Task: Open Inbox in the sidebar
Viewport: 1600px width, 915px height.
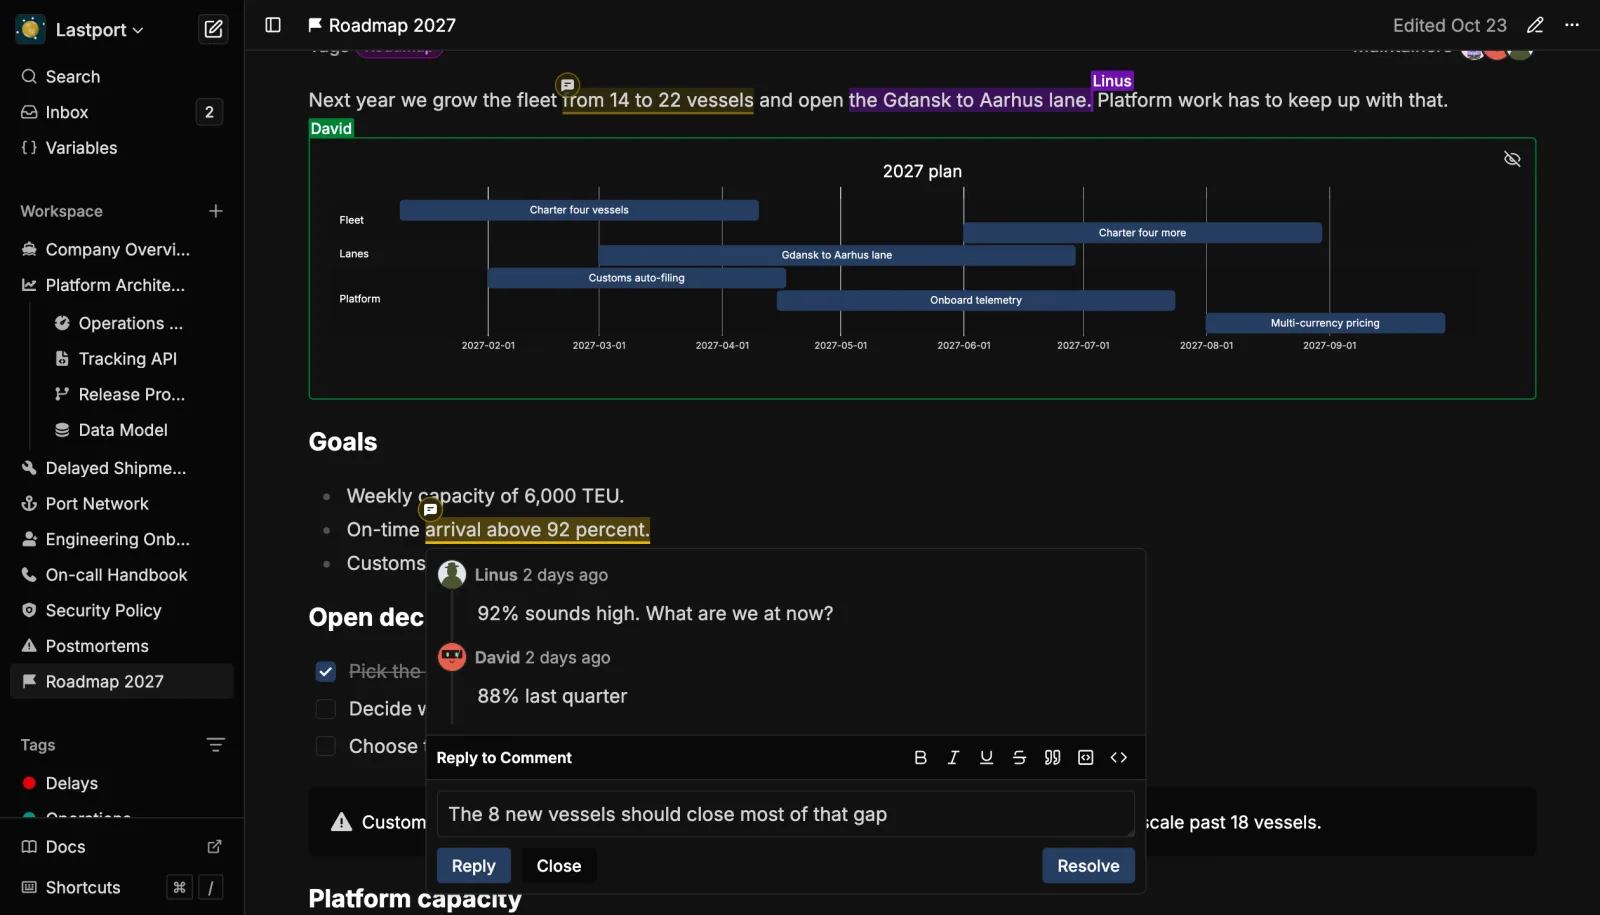Action: coord(121,112)
